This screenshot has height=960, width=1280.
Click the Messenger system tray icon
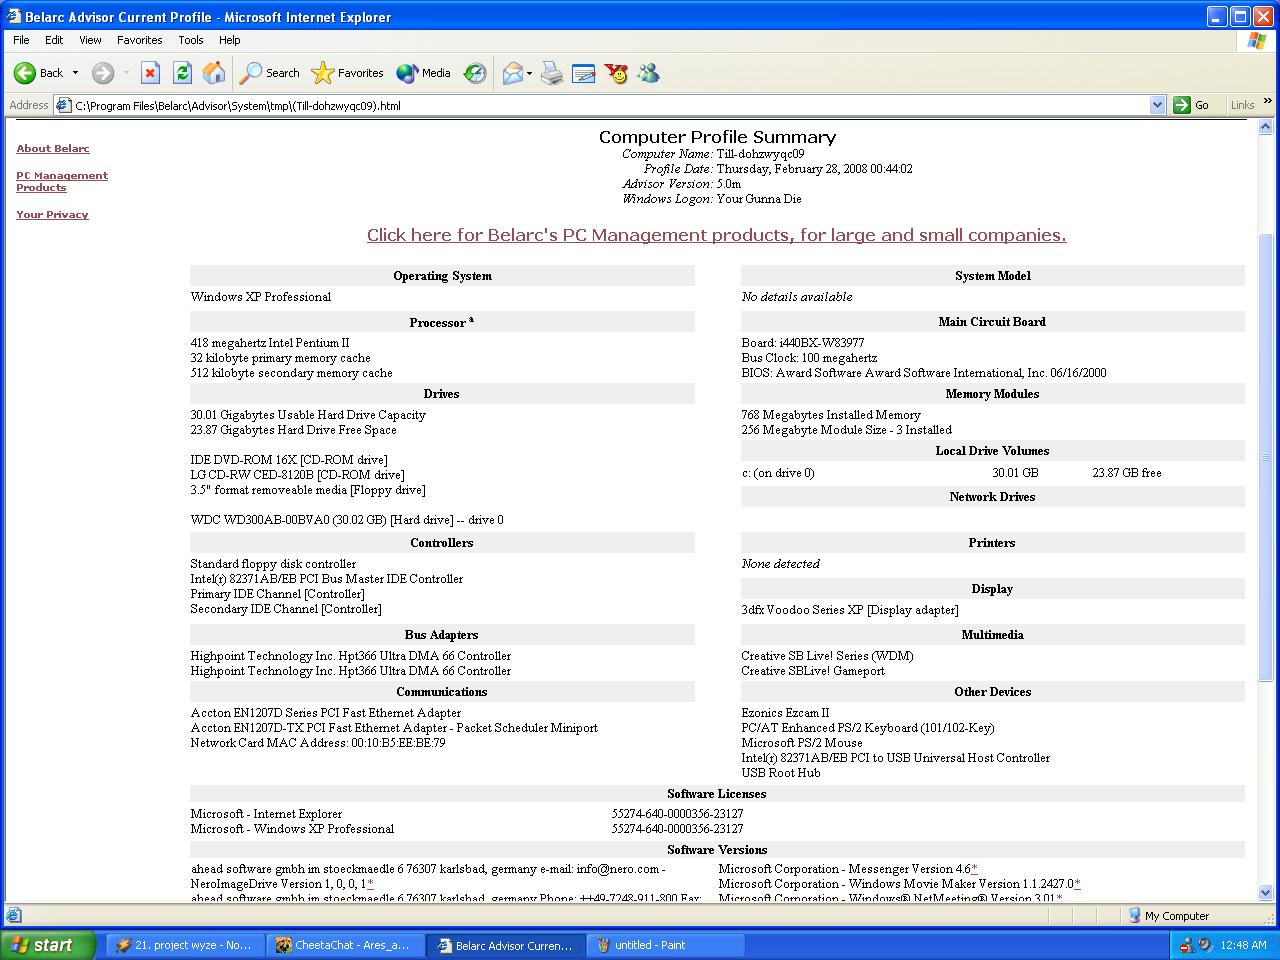point(1186,945)
